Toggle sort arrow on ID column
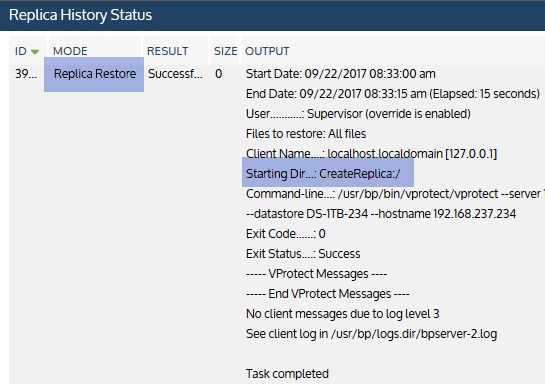 pyautogui.click(x=35, y=52)
